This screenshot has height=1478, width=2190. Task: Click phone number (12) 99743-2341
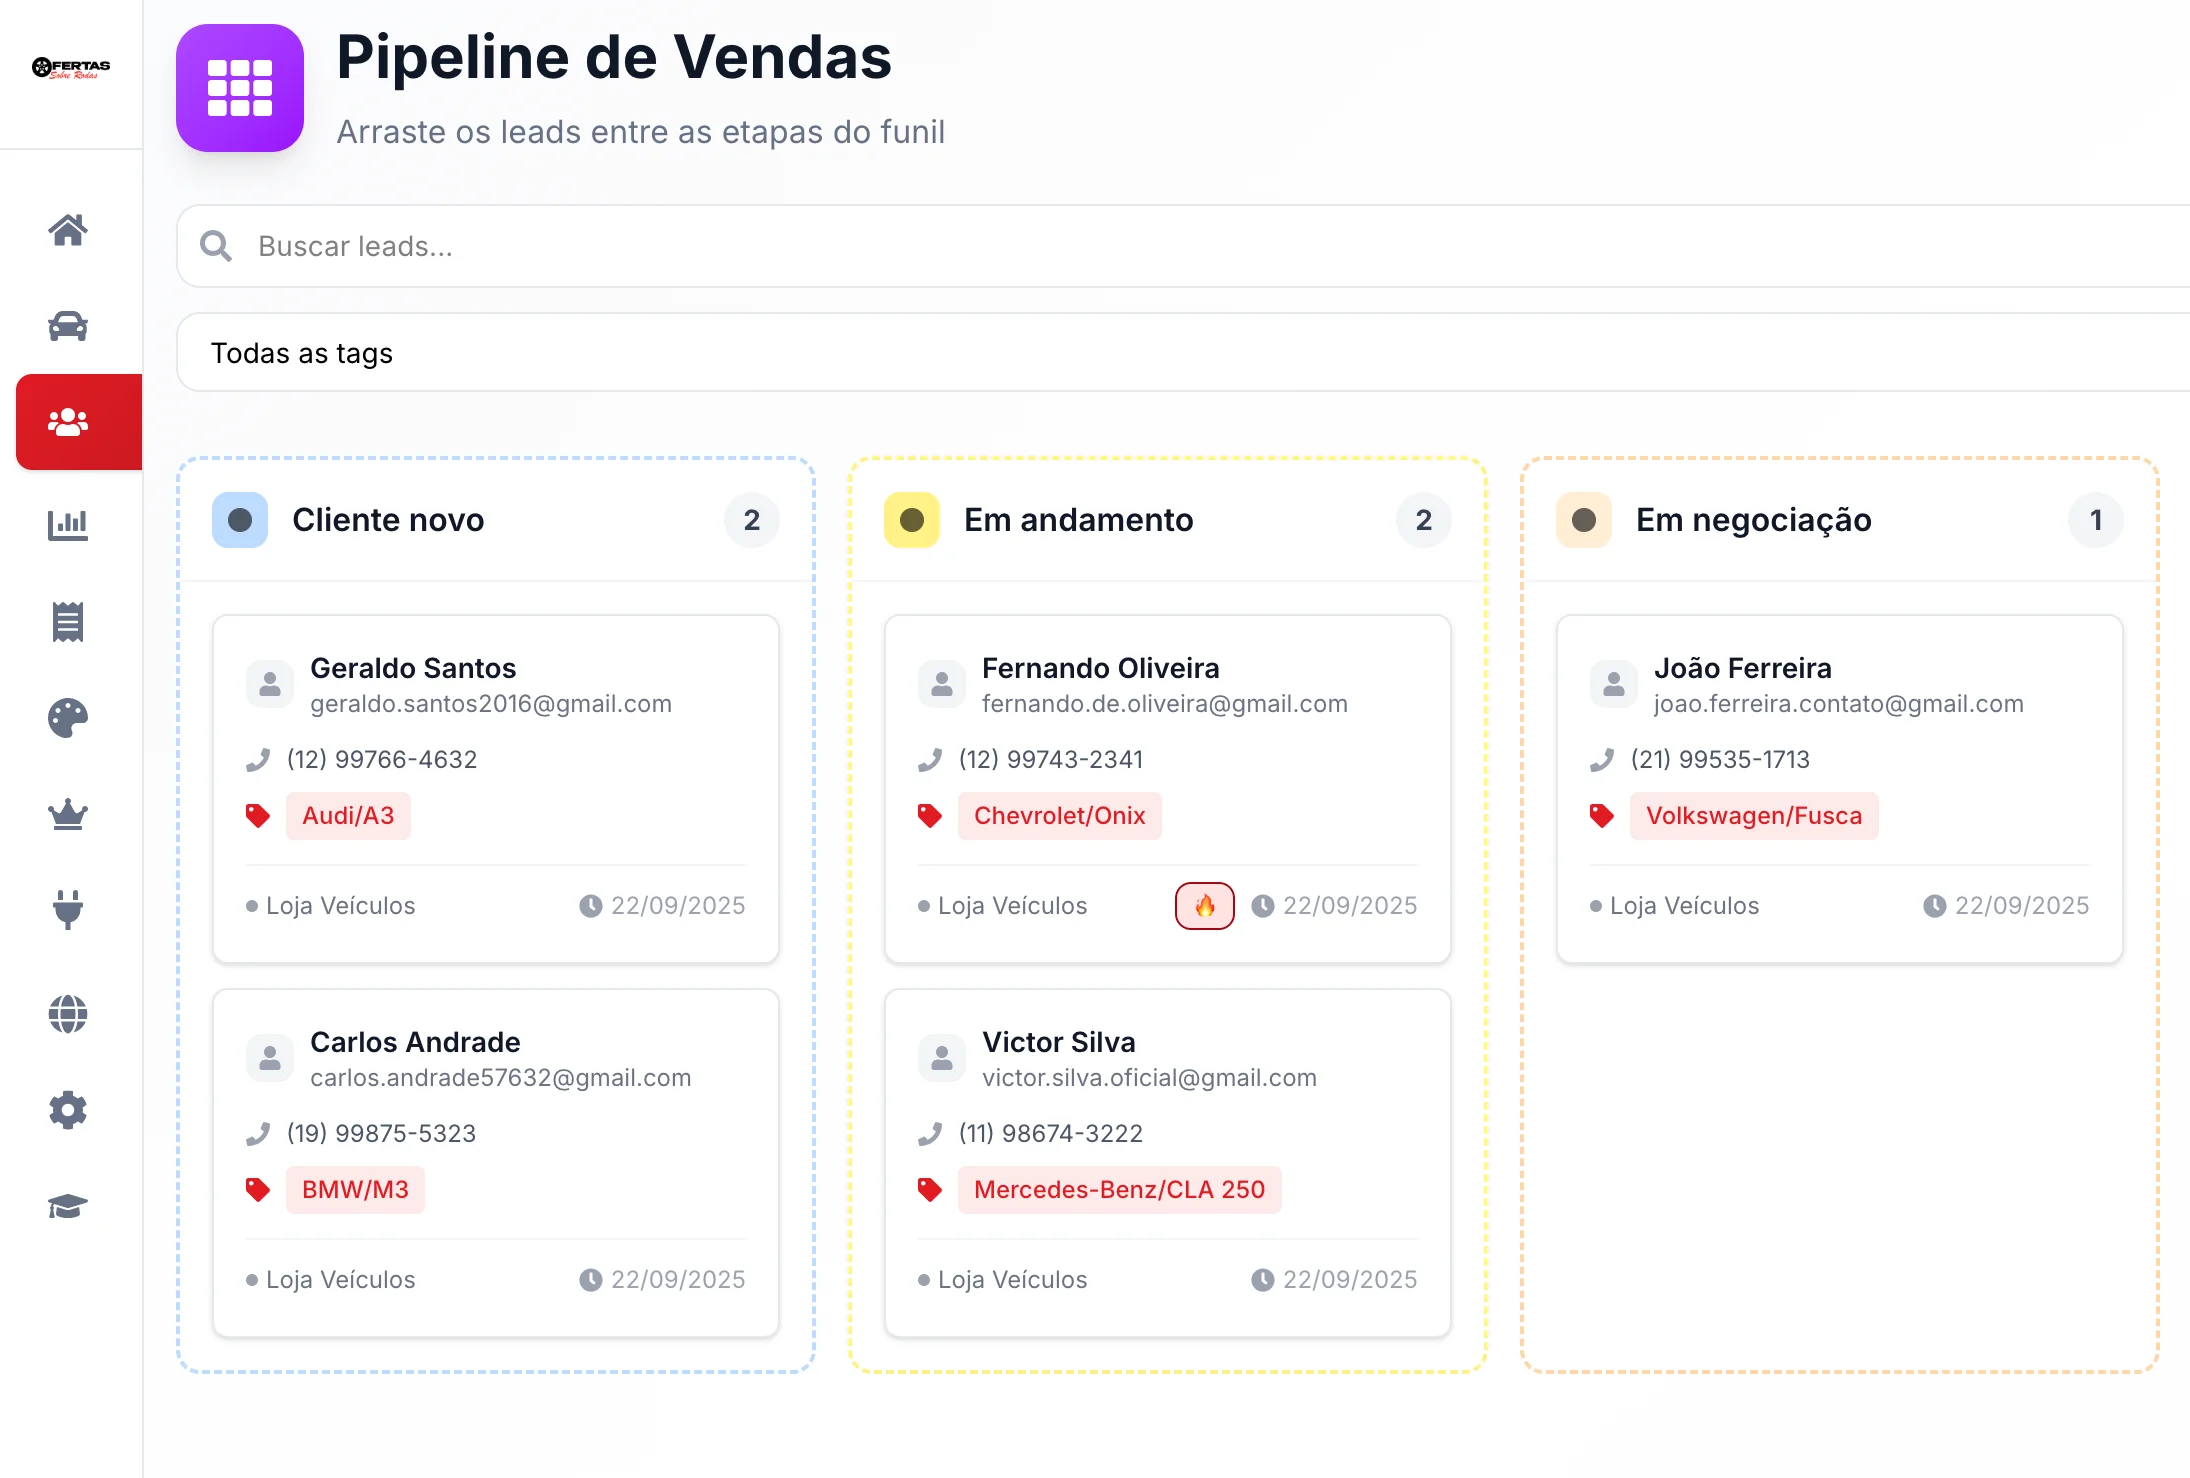tap(1050, 760)
